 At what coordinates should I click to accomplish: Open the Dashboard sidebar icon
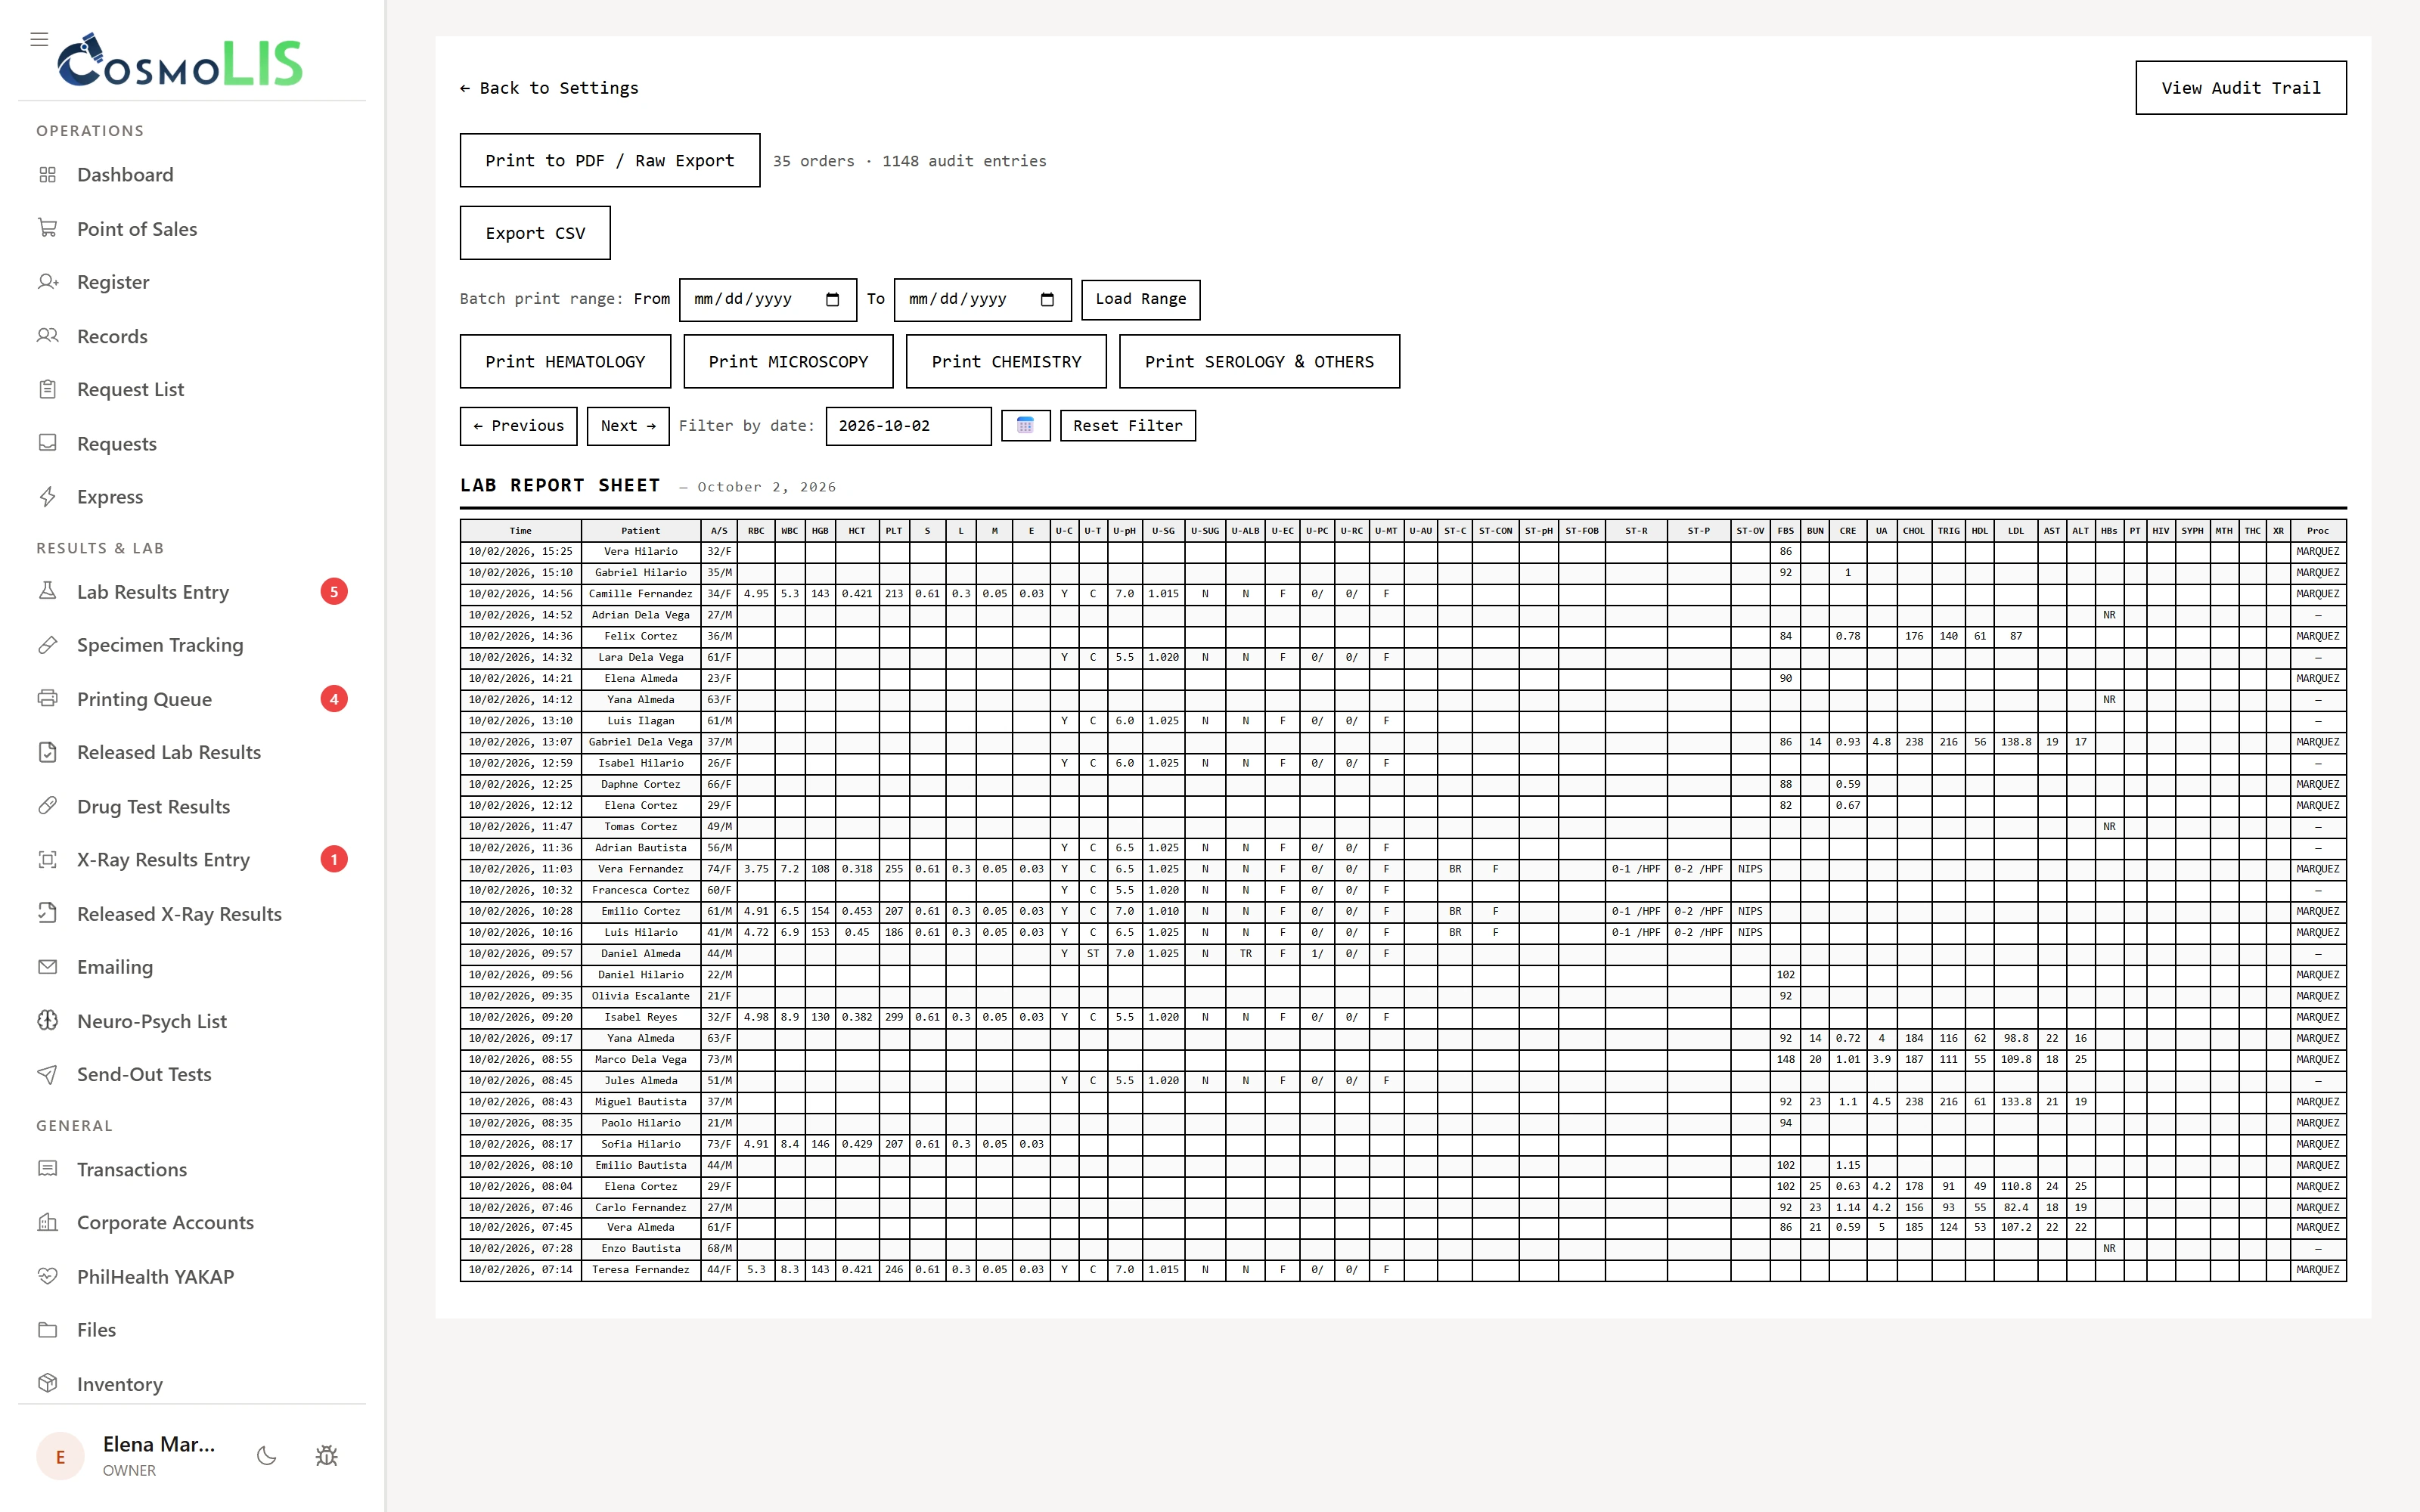(47, 175)
